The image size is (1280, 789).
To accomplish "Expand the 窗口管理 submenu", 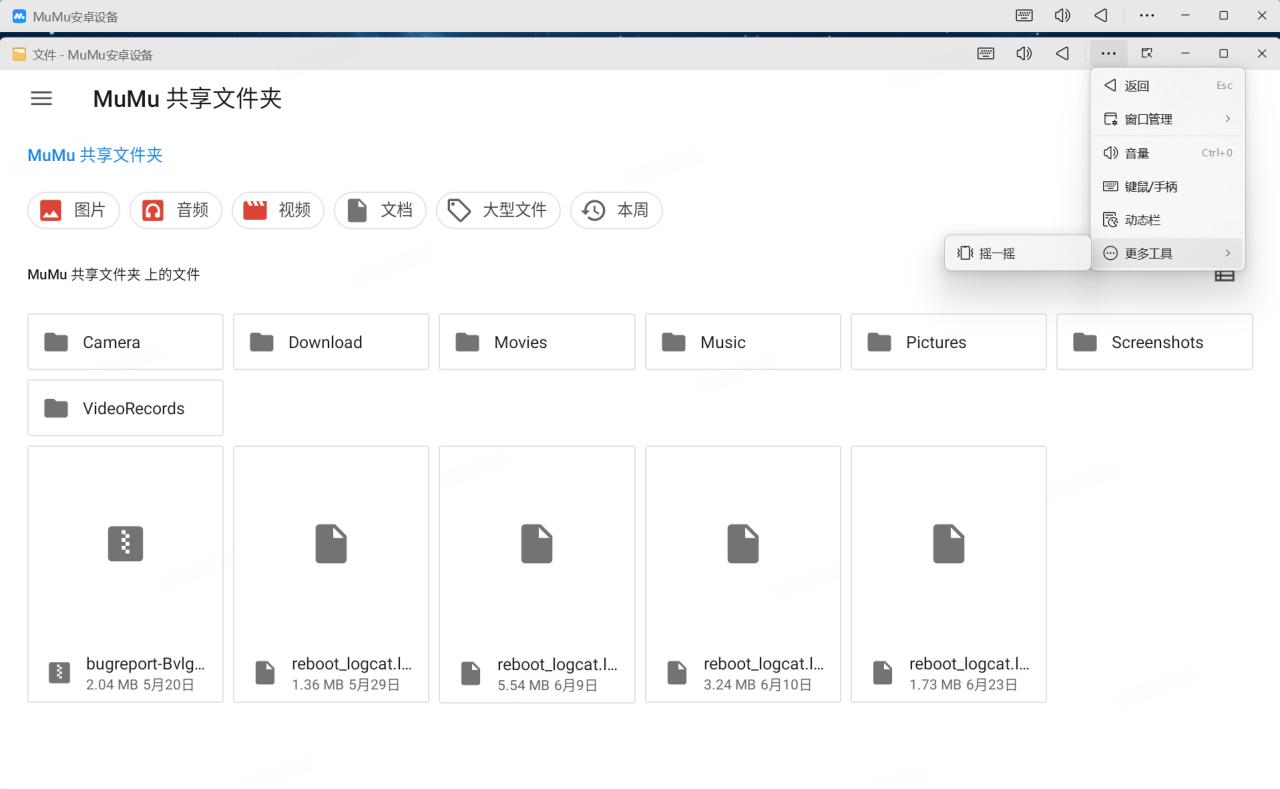I will (x=1167, y=119).
